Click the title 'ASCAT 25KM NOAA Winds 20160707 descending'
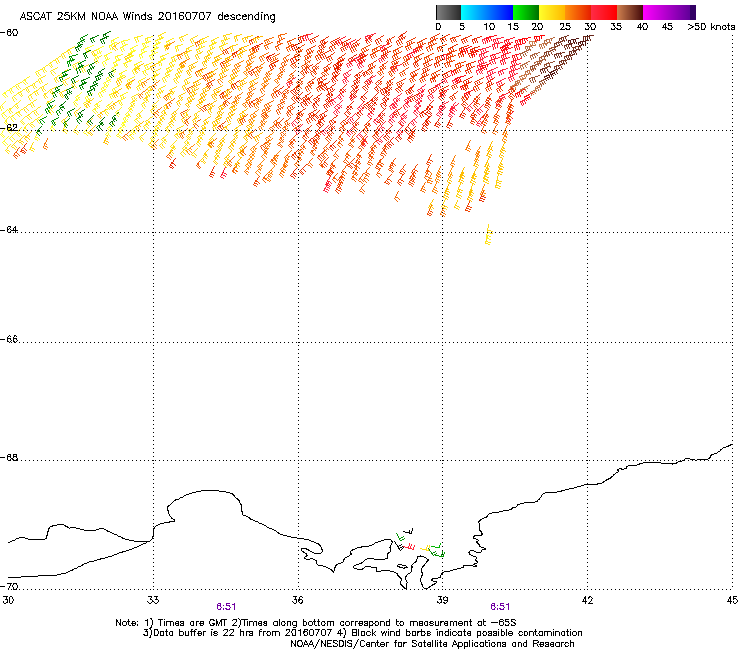The width and height of the screenshot is (740, 650). click(x=147, y=17)
